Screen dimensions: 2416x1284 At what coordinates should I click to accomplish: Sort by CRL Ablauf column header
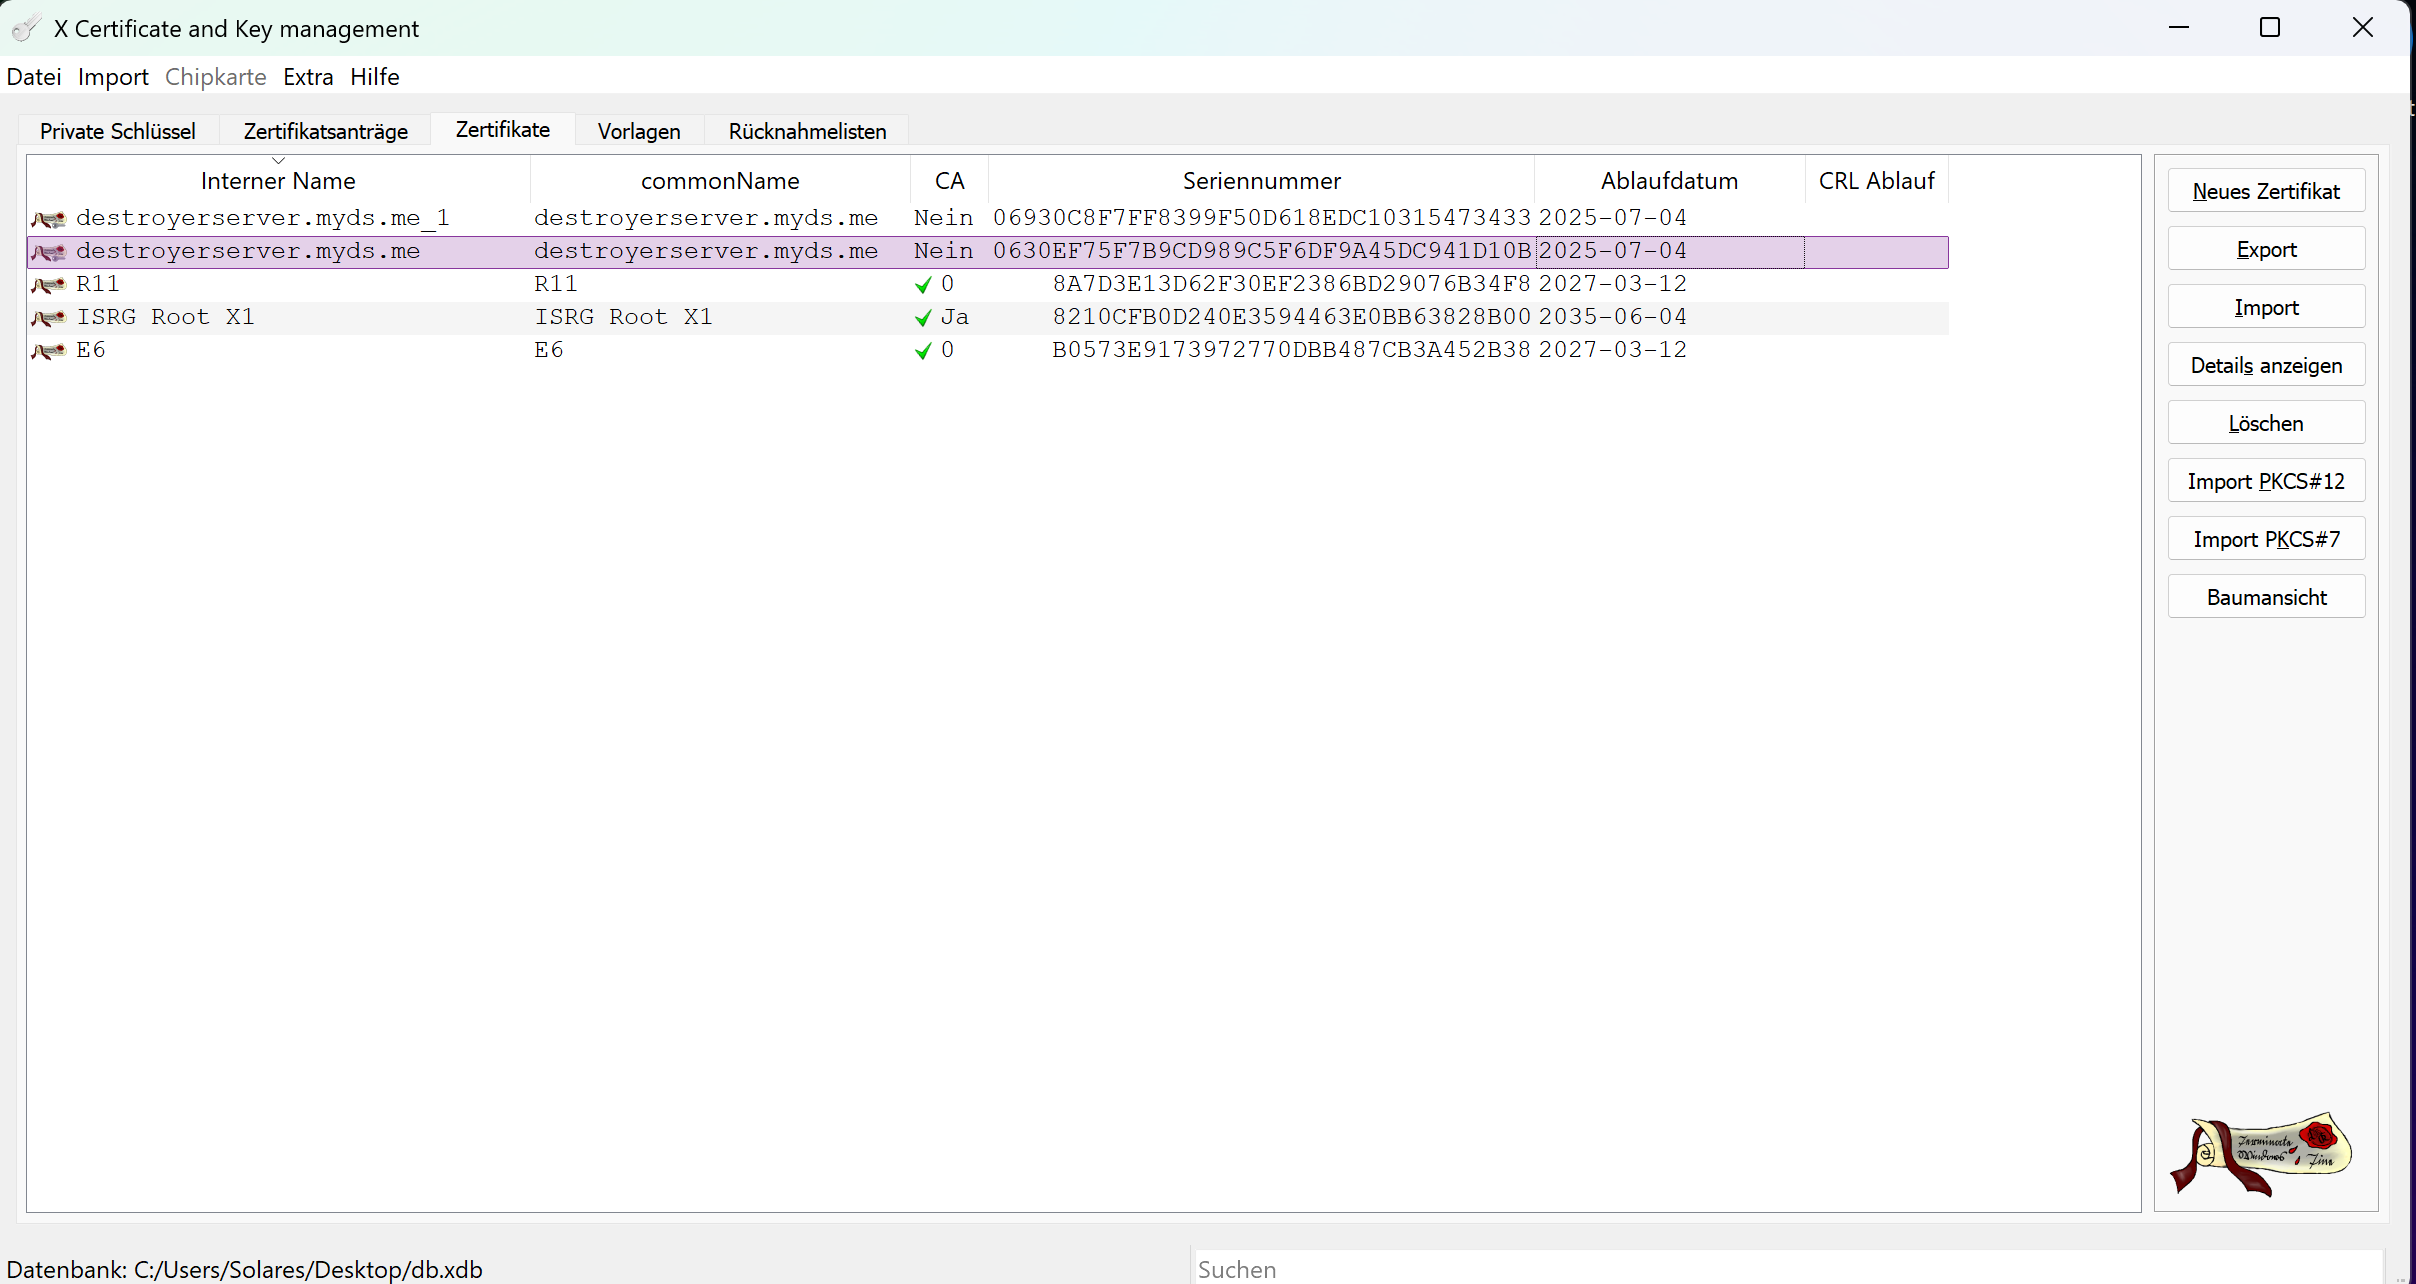pyautogui.click(x=1877, y=181)
